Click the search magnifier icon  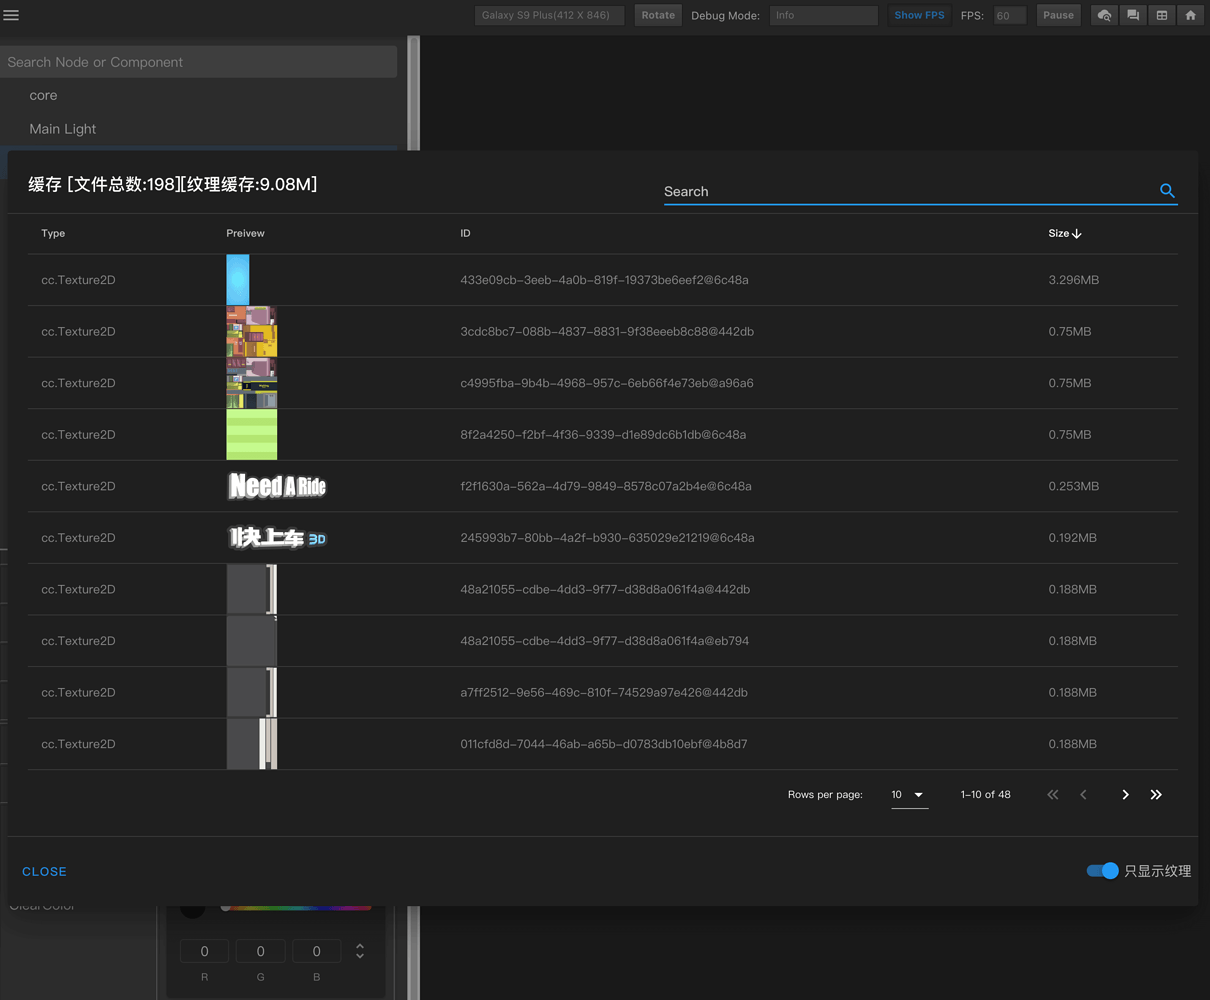click(1167, 190)
